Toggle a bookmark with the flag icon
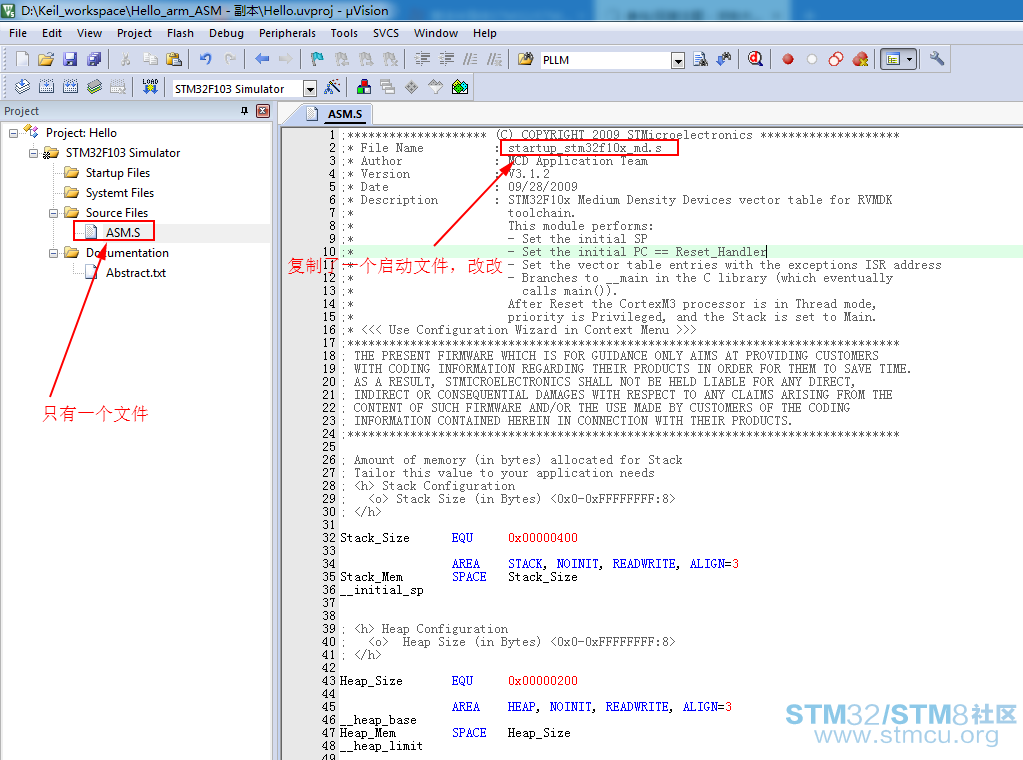The width and height of the screenshot is (1023, 760). [x=317, y=59]
